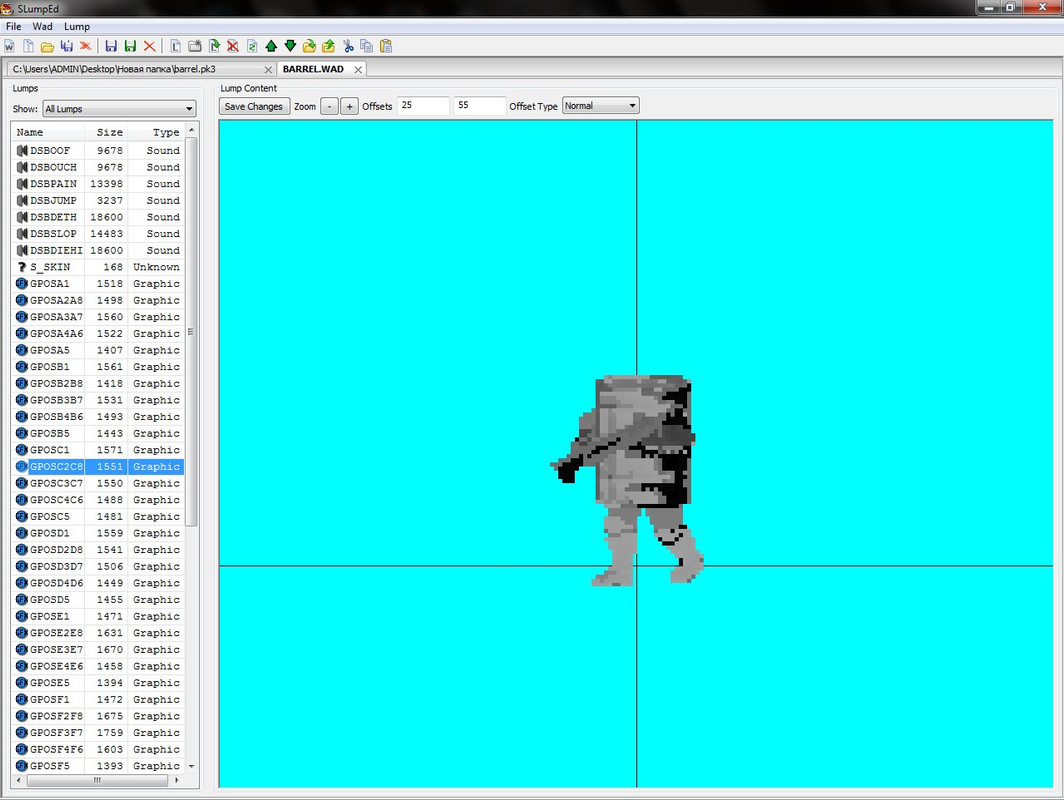Move the lump down with green down arrow

(290, 46)
